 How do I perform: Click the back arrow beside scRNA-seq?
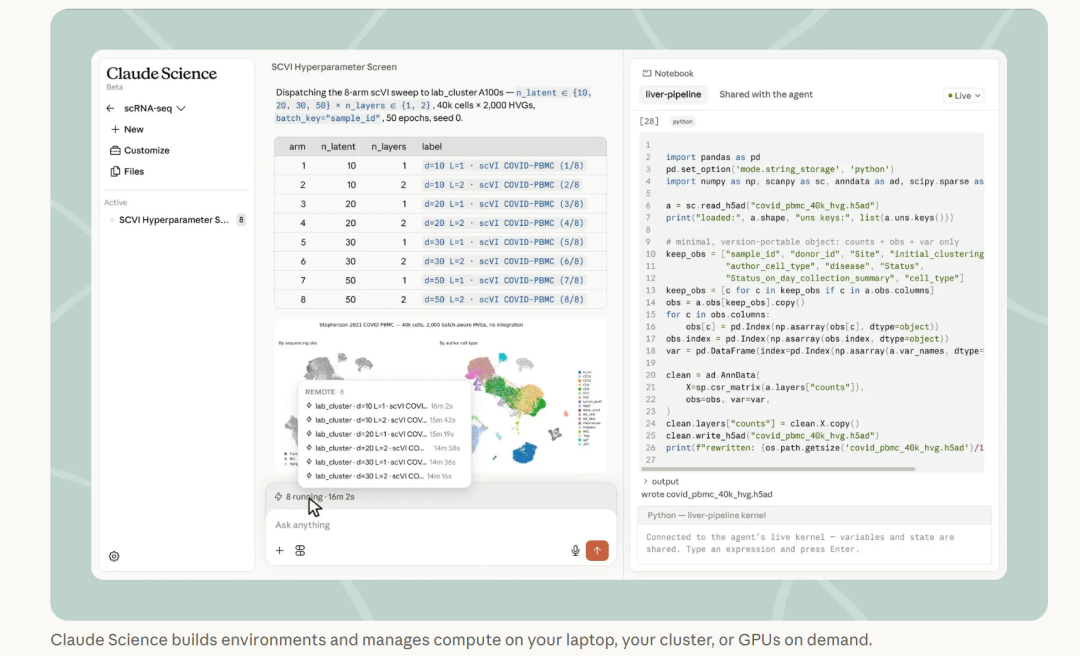110,108
